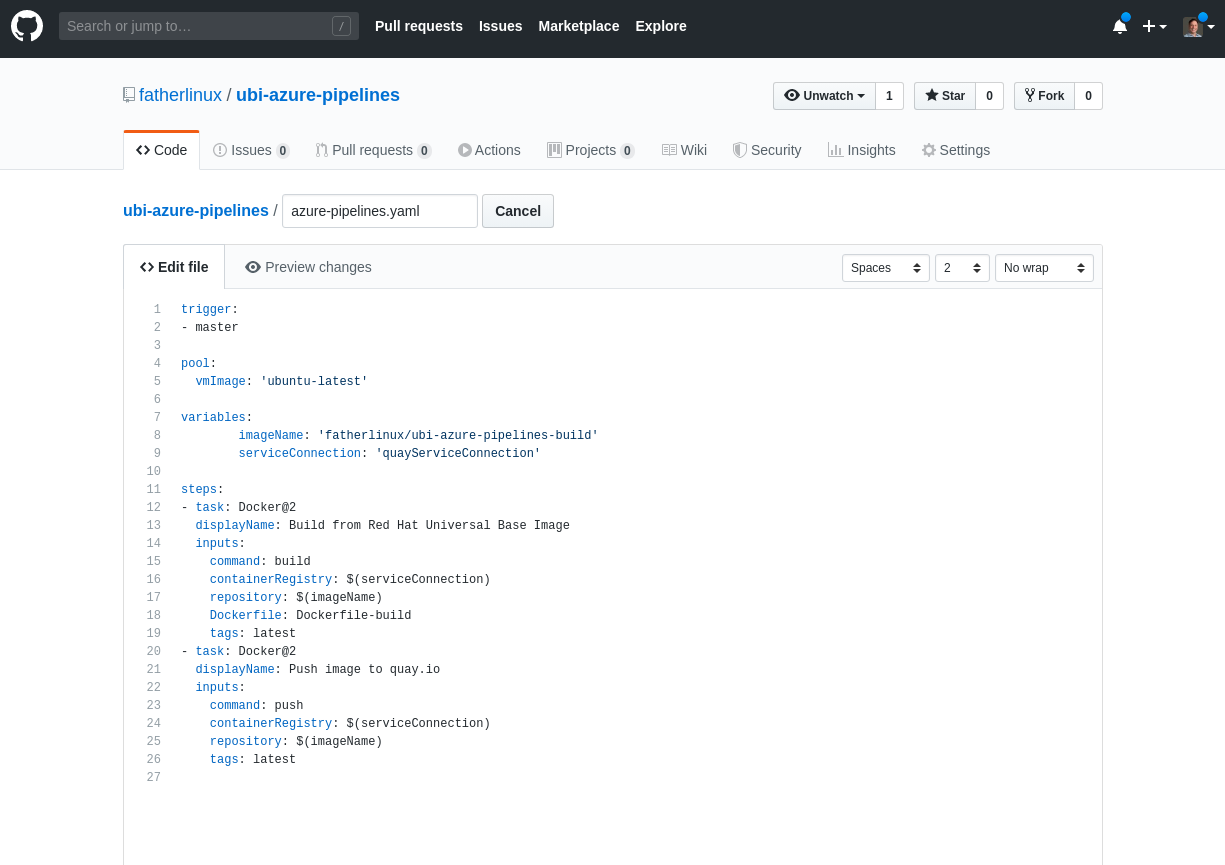Click the Star button
This screenshot has width=1225, height=865.
click(x=945, y=96)
